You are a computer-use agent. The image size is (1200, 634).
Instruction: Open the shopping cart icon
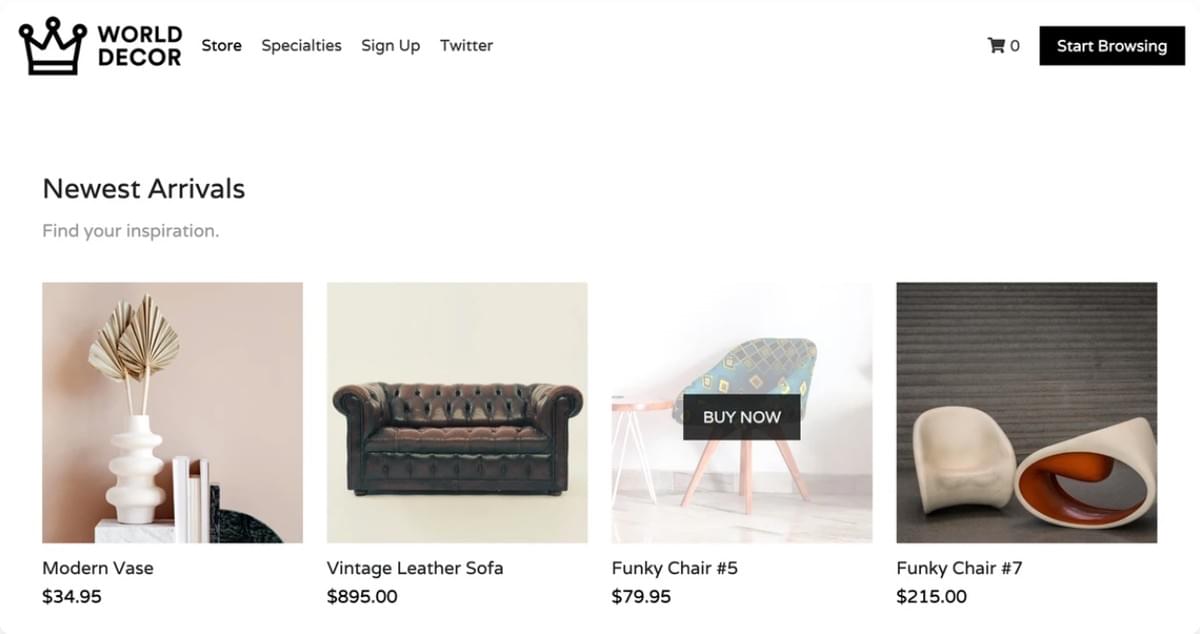click(998, 45)
